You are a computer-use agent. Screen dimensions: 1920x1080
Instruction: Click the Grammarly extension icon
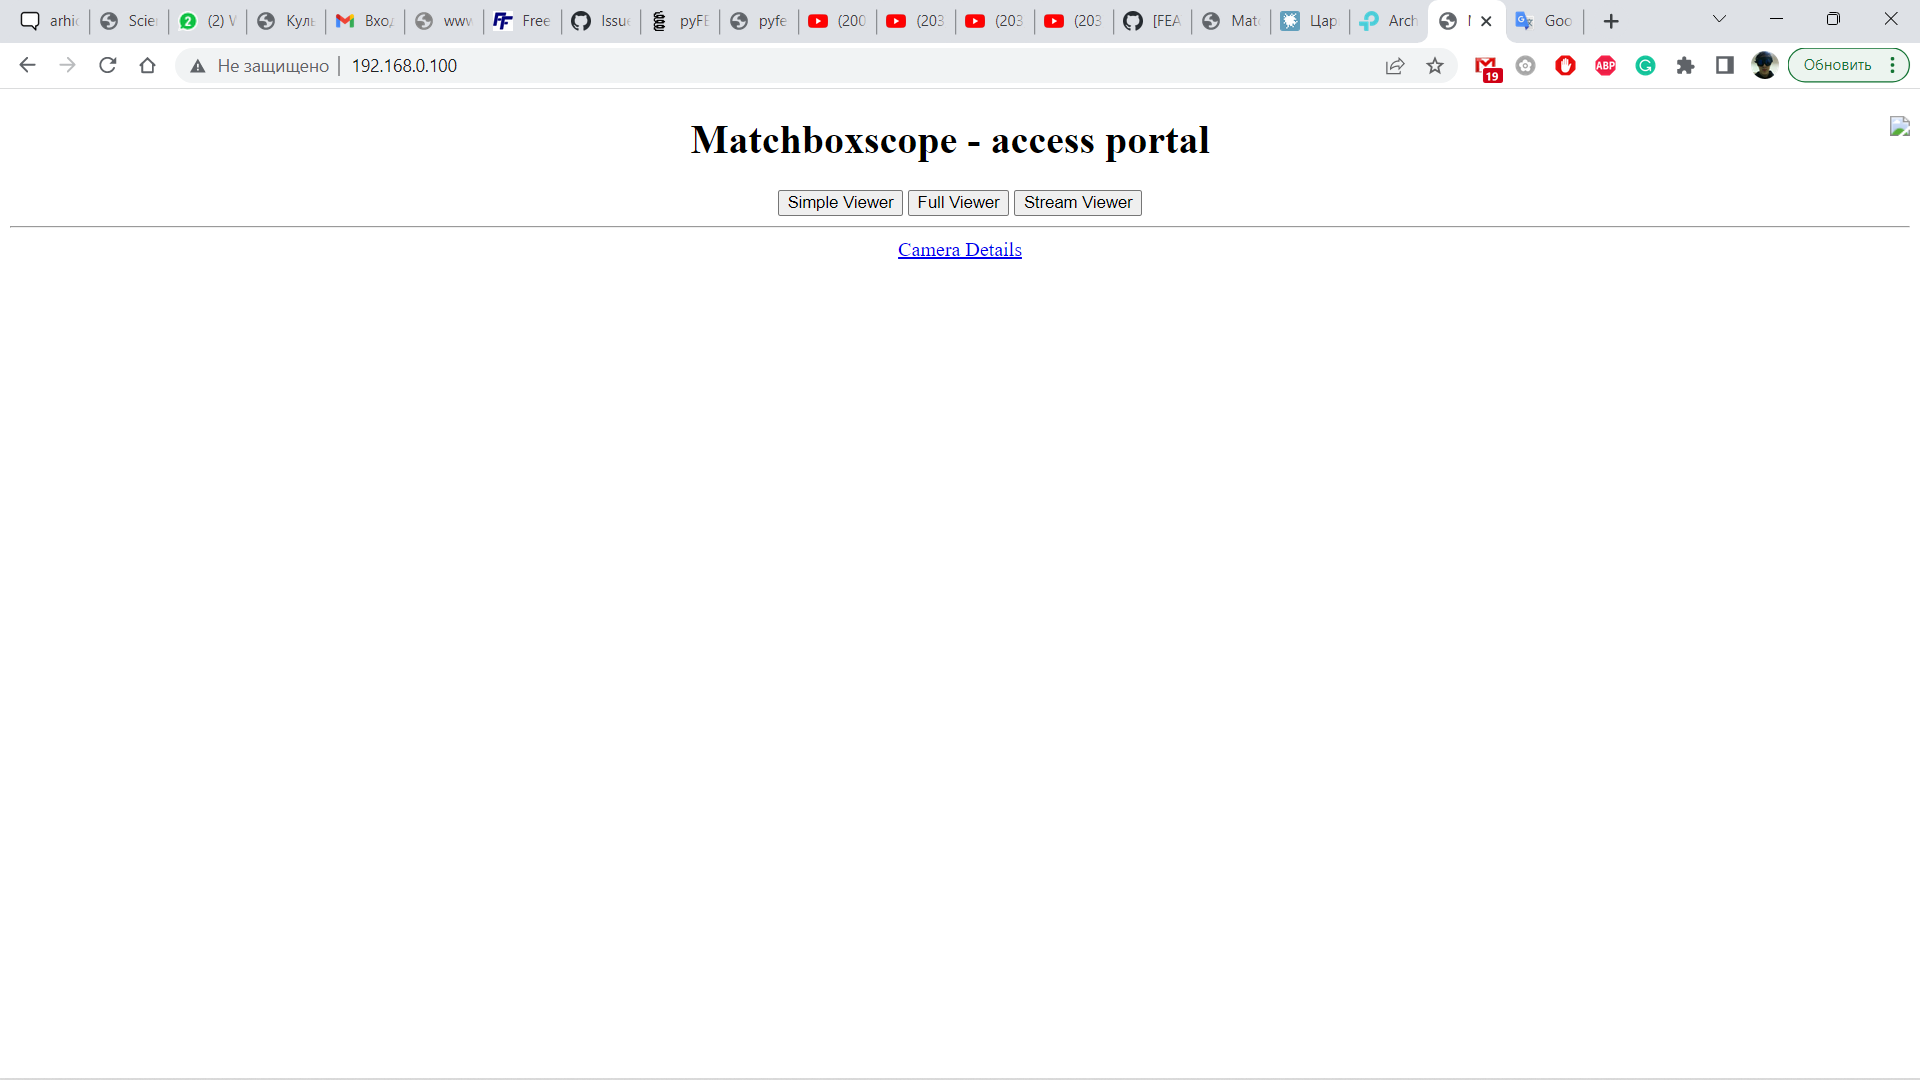tap(1645, 66)
